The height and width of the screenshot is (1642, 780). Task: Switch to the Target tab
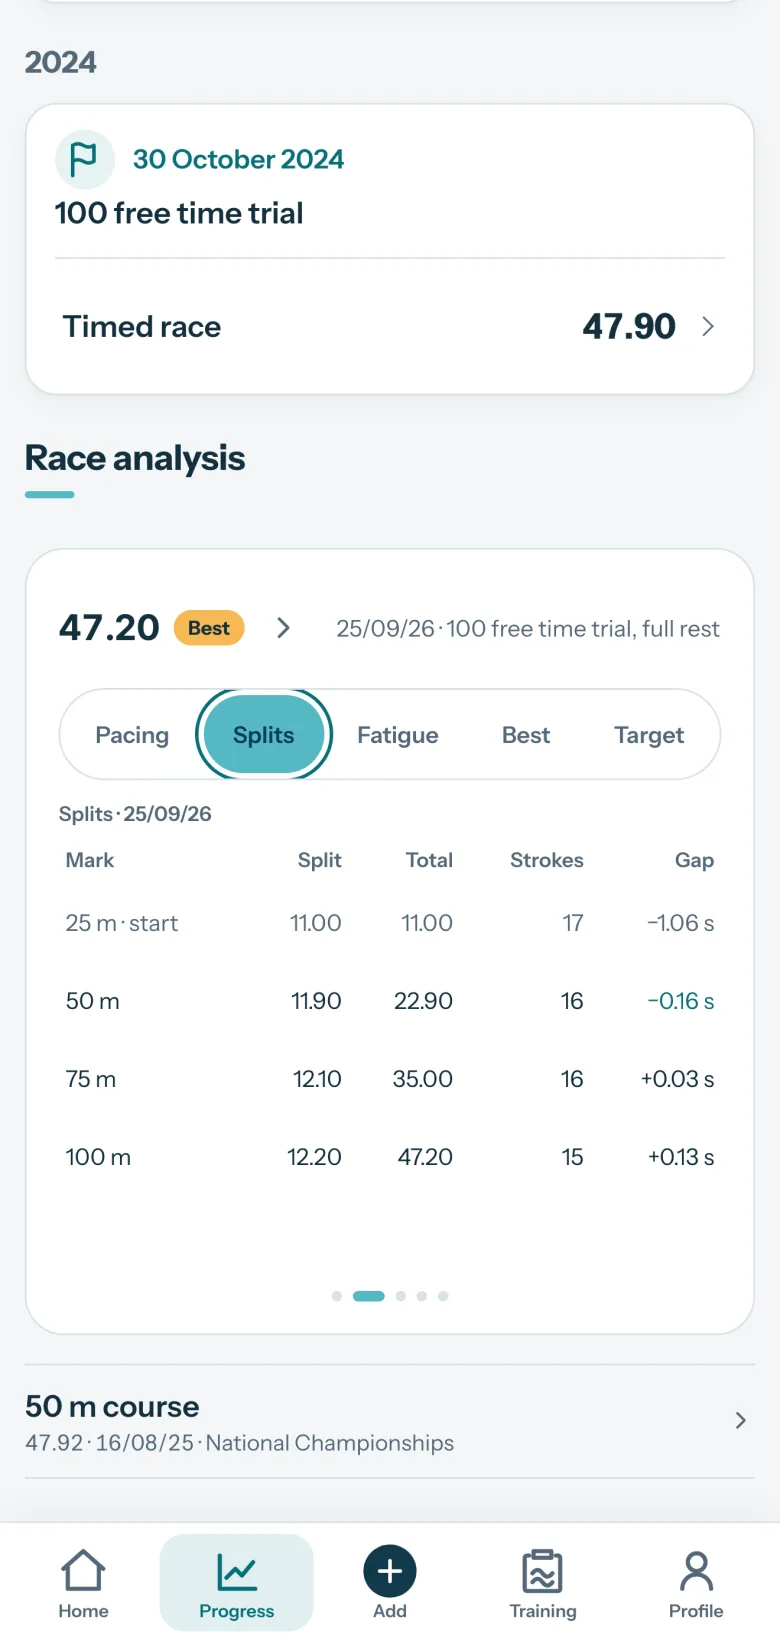pos(649,735)
